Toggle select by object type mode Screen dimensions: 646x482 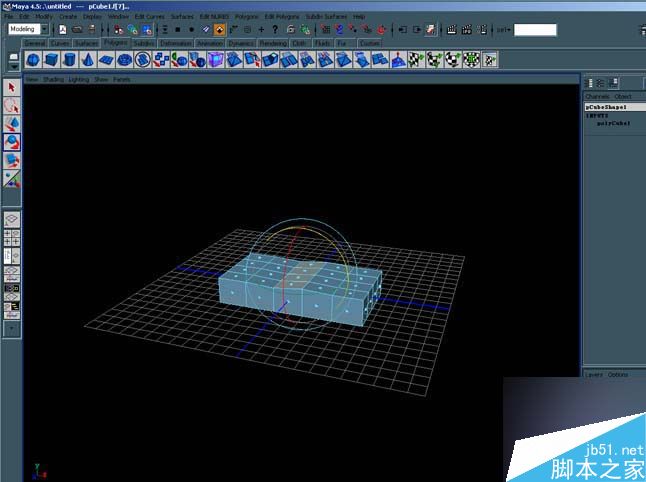133,29
